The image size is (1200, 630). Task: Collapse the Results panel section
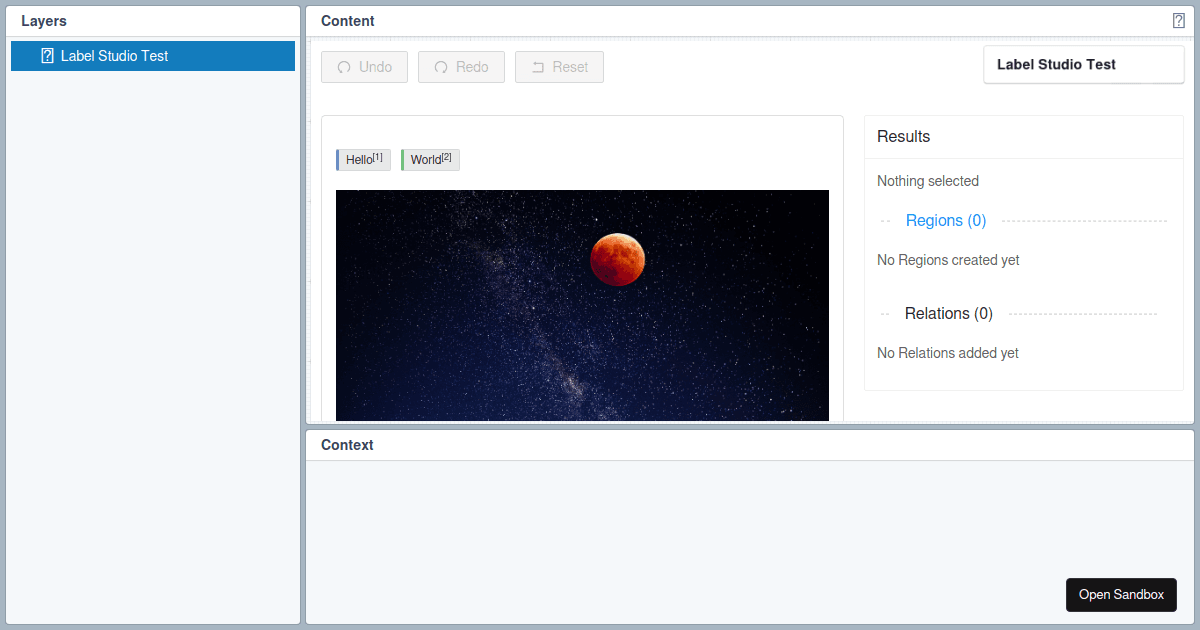[x=902, y=136]
